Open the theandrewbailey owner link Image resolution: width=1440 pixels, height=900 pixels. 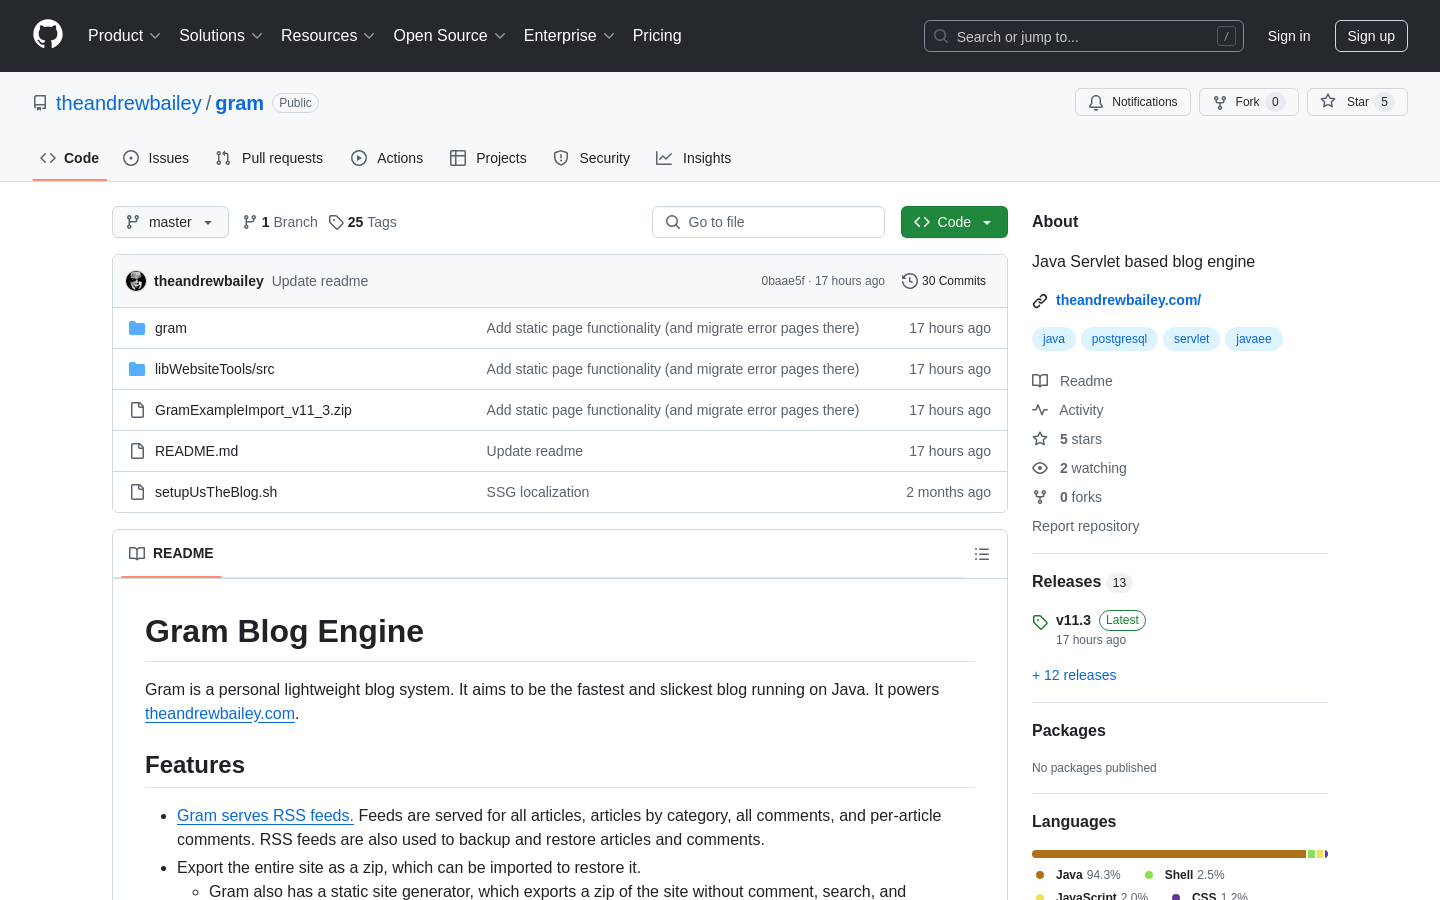tap(129, 103)
